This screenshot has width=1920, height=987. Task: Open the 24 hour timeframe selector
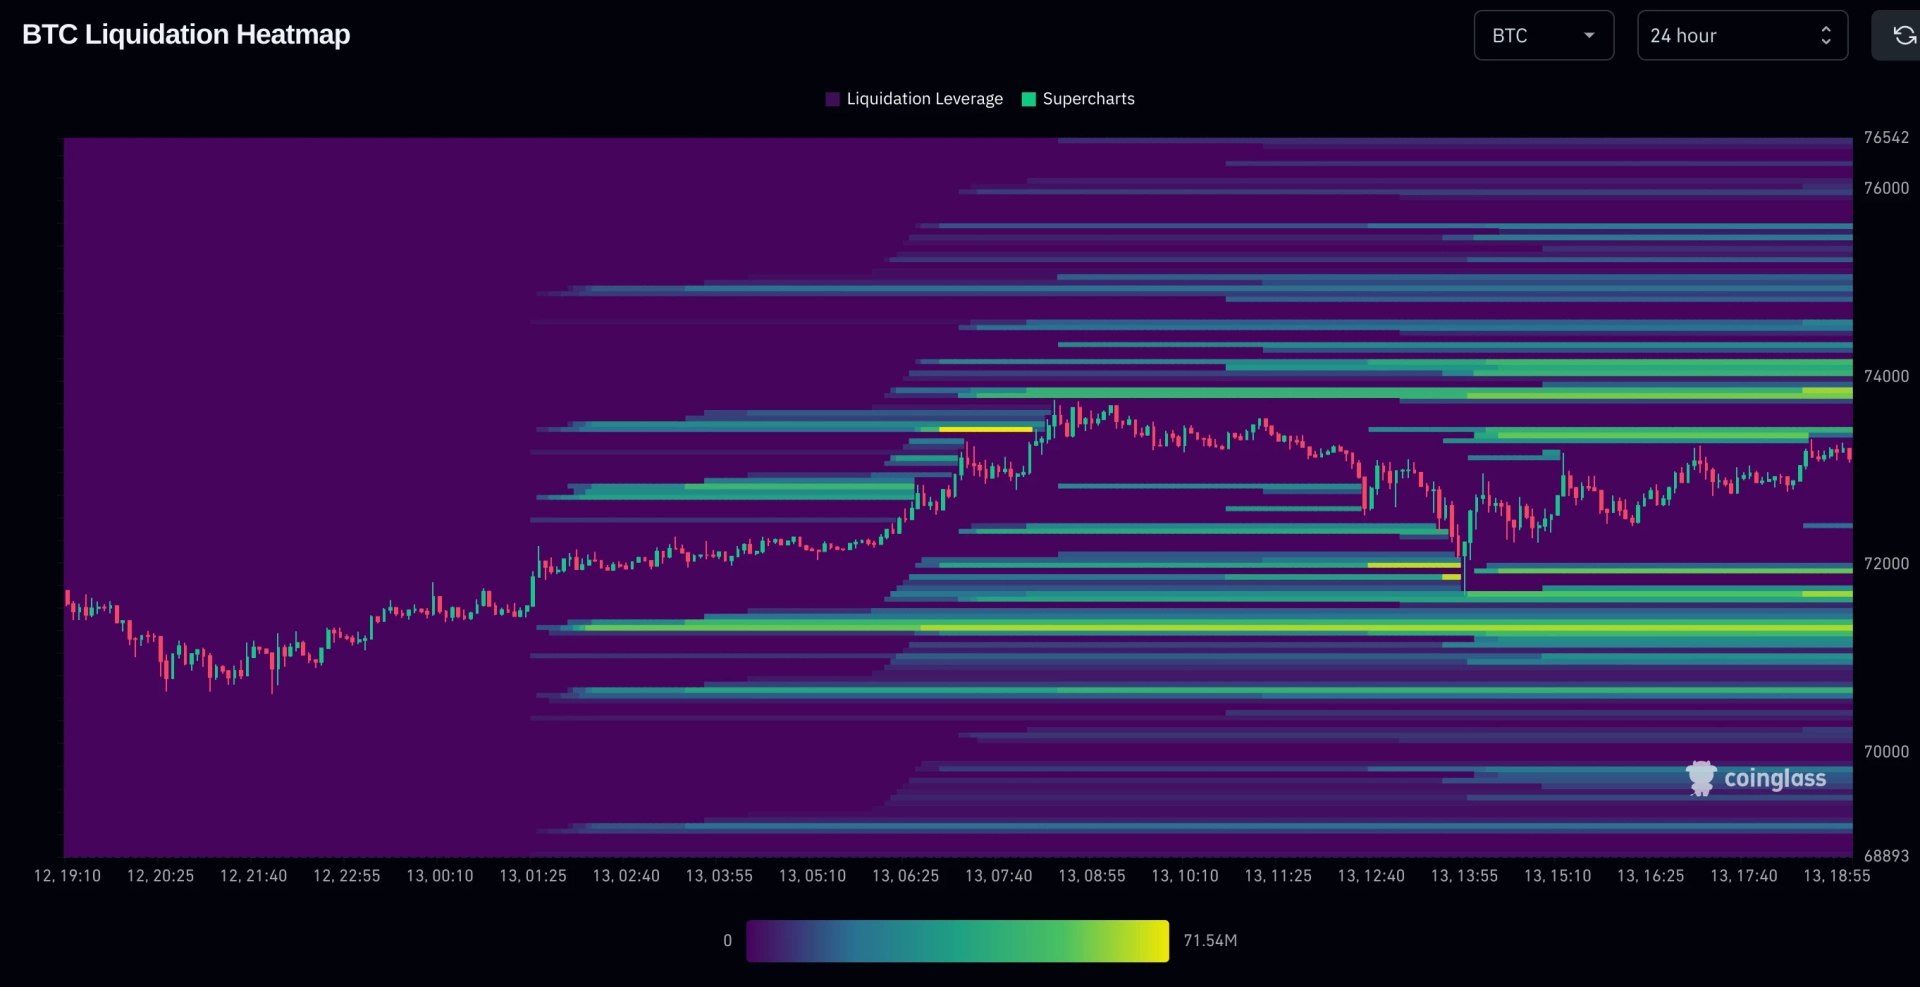pos(1742,35)
